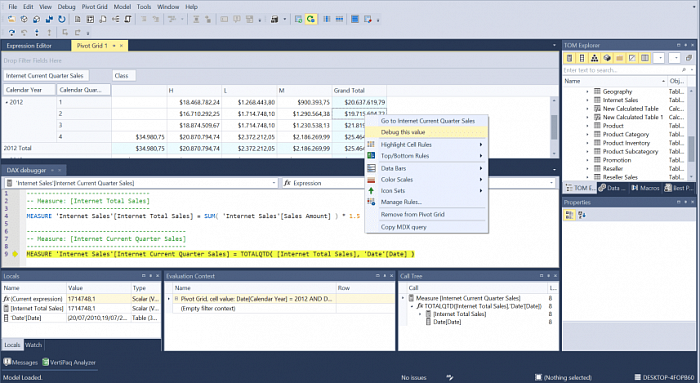Click the Manage Rules icon in context menu
The image size is (700, 383).
tap(371, 202)
